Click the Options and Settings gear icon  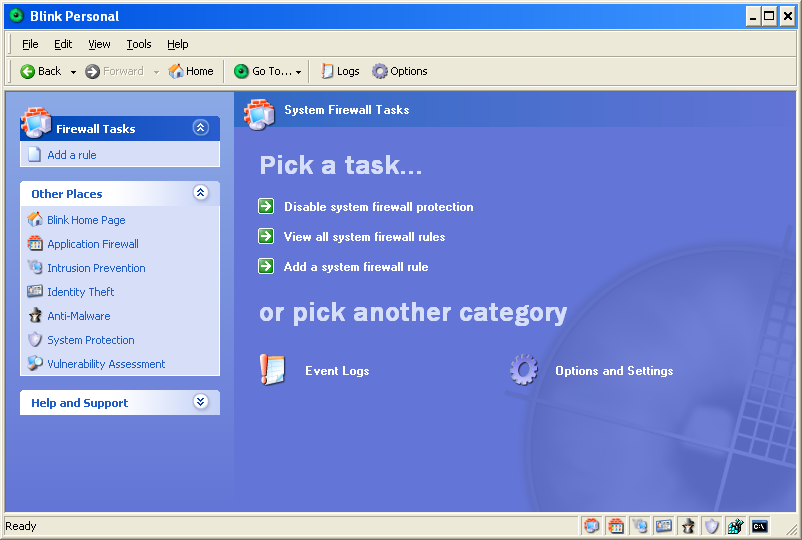point(524,370)
